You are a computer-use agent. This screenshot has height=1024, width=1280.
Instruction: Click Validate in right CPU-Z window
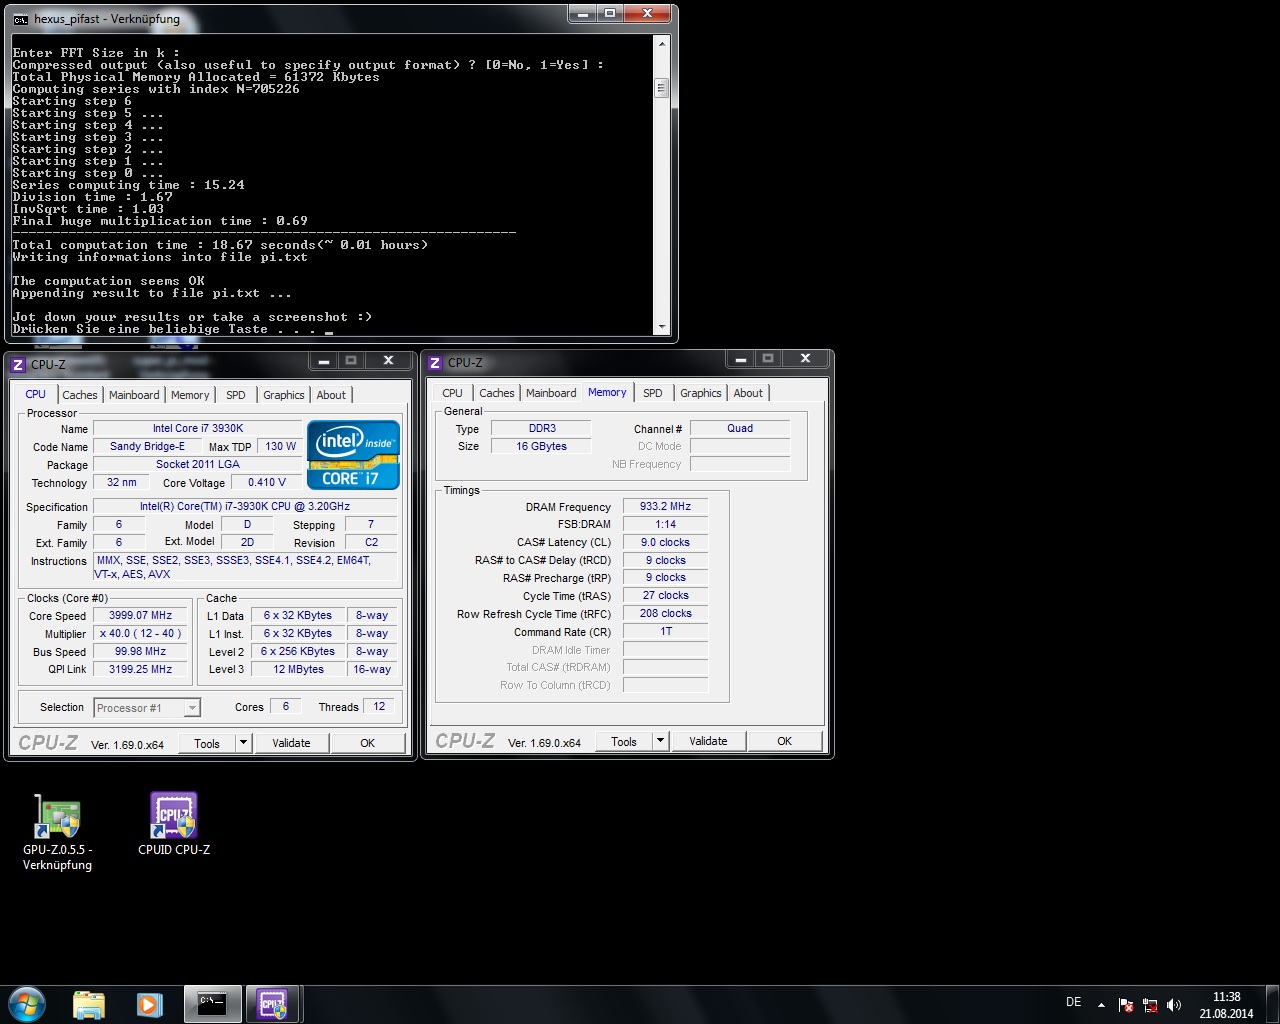point(708,741)
